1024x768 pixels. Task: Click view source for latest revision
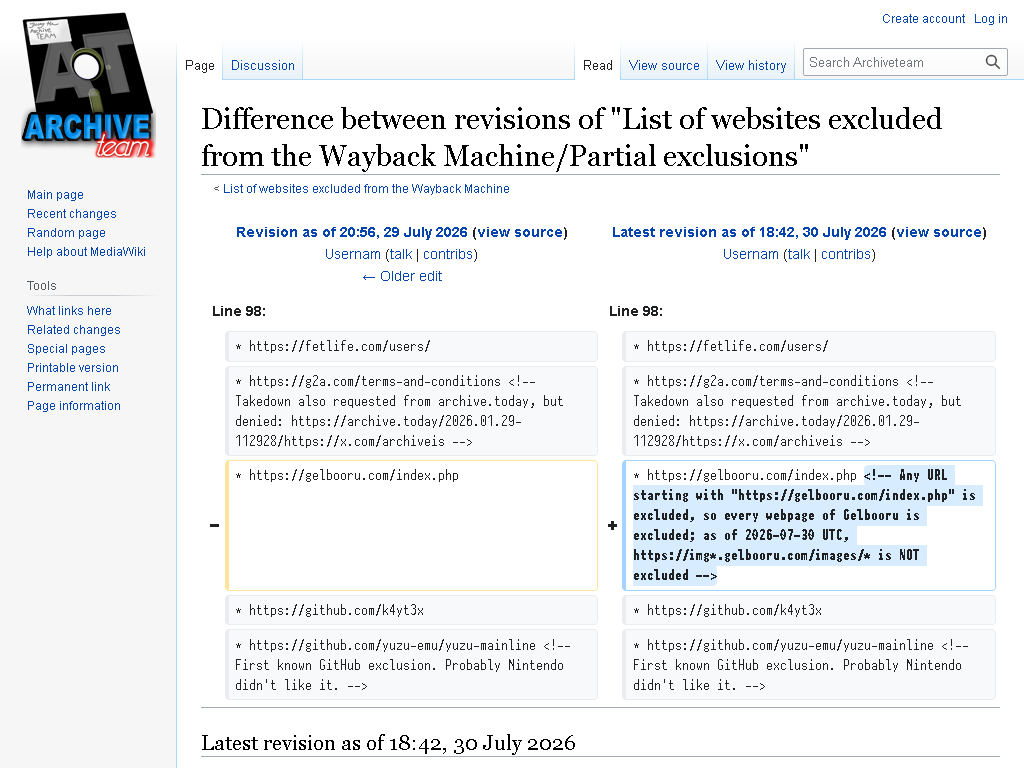[x=939, y=232]
